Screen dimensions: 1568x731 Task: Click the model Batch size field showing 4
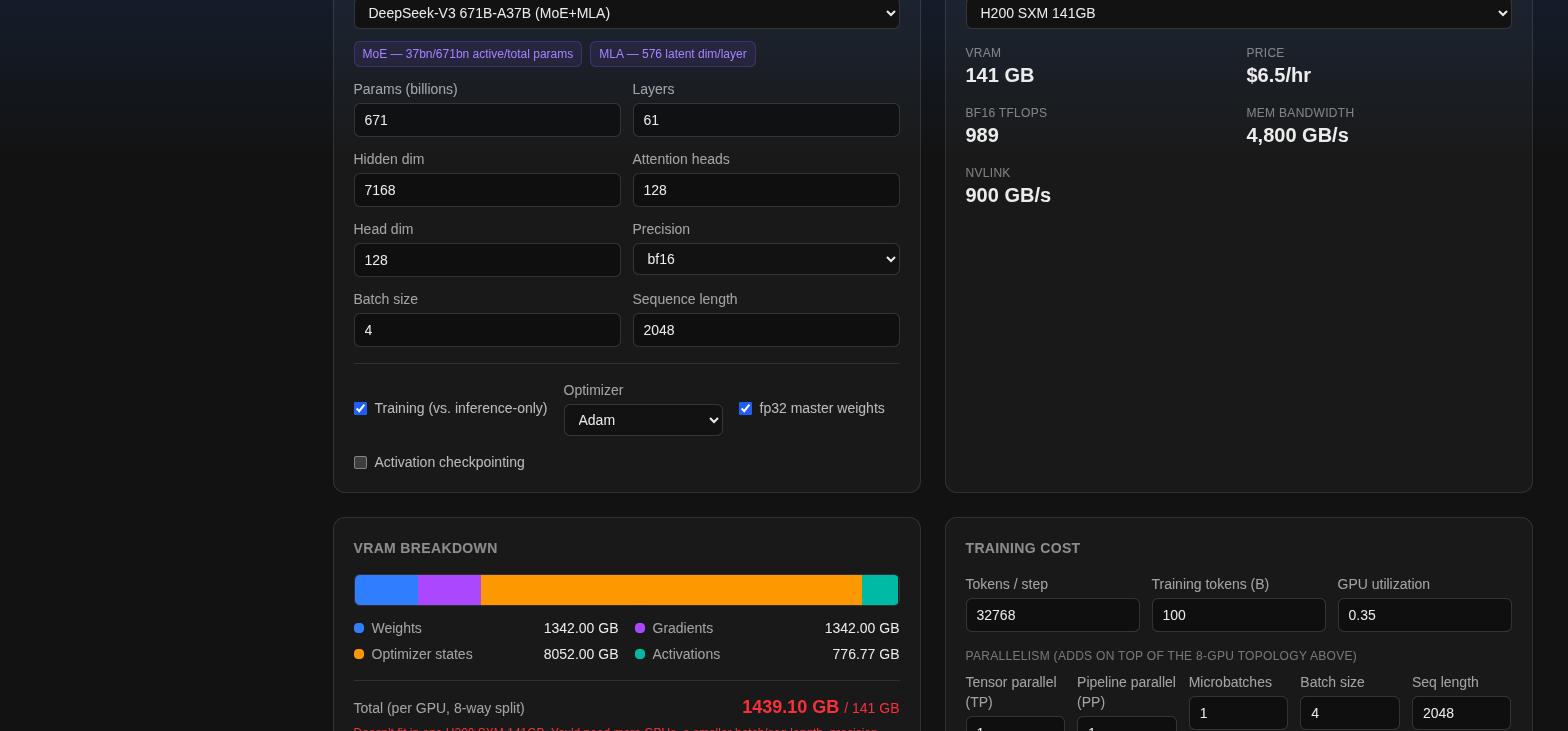487,330
